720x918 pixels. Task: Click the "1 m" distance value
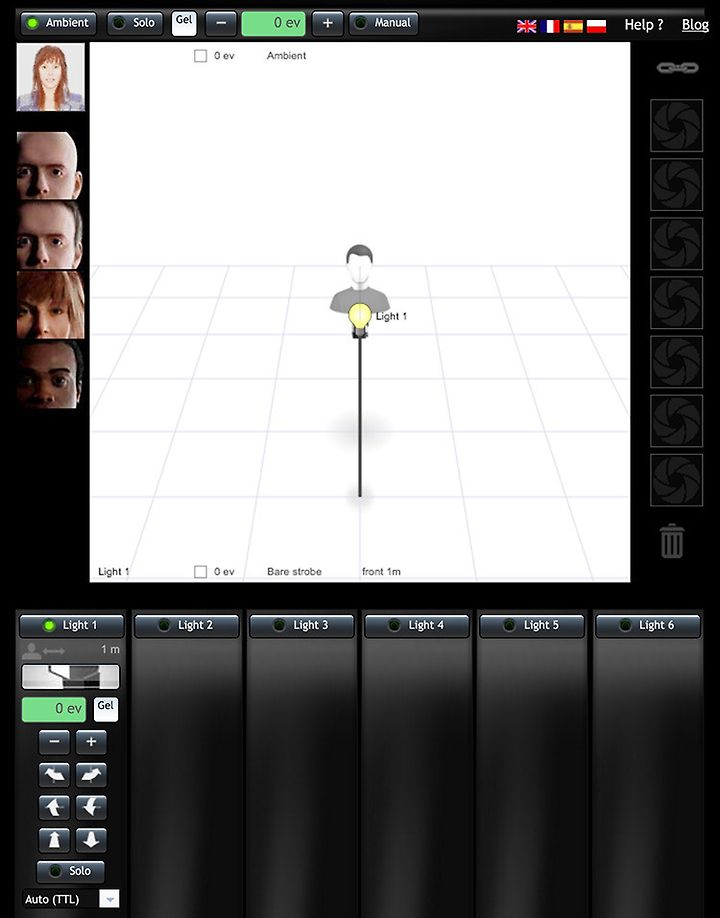pyautogui.click(x=110, y=649)
